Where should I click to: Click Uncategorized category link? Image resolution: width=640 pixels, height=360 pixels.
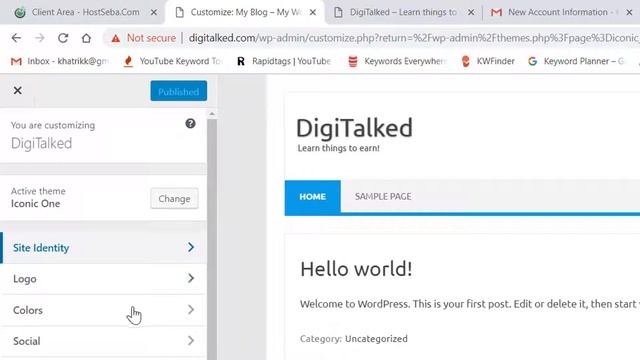(x=376, y=339)
